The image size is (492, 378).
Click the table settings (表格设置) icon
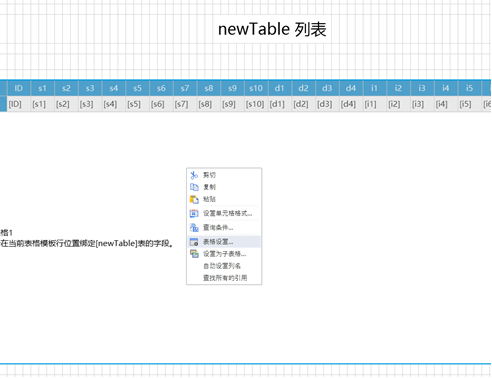click(194, 242)
